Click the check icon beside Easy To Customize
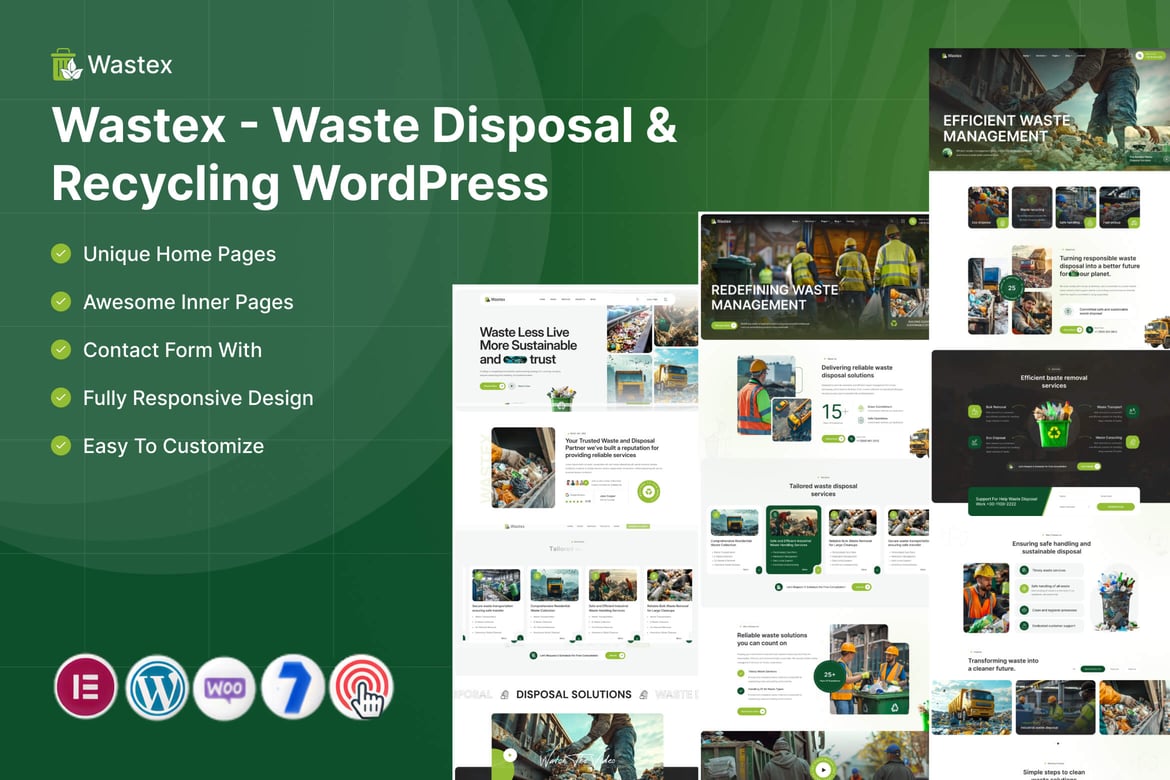The width and height of the screenshot is (1170, 780). point(61,446)
